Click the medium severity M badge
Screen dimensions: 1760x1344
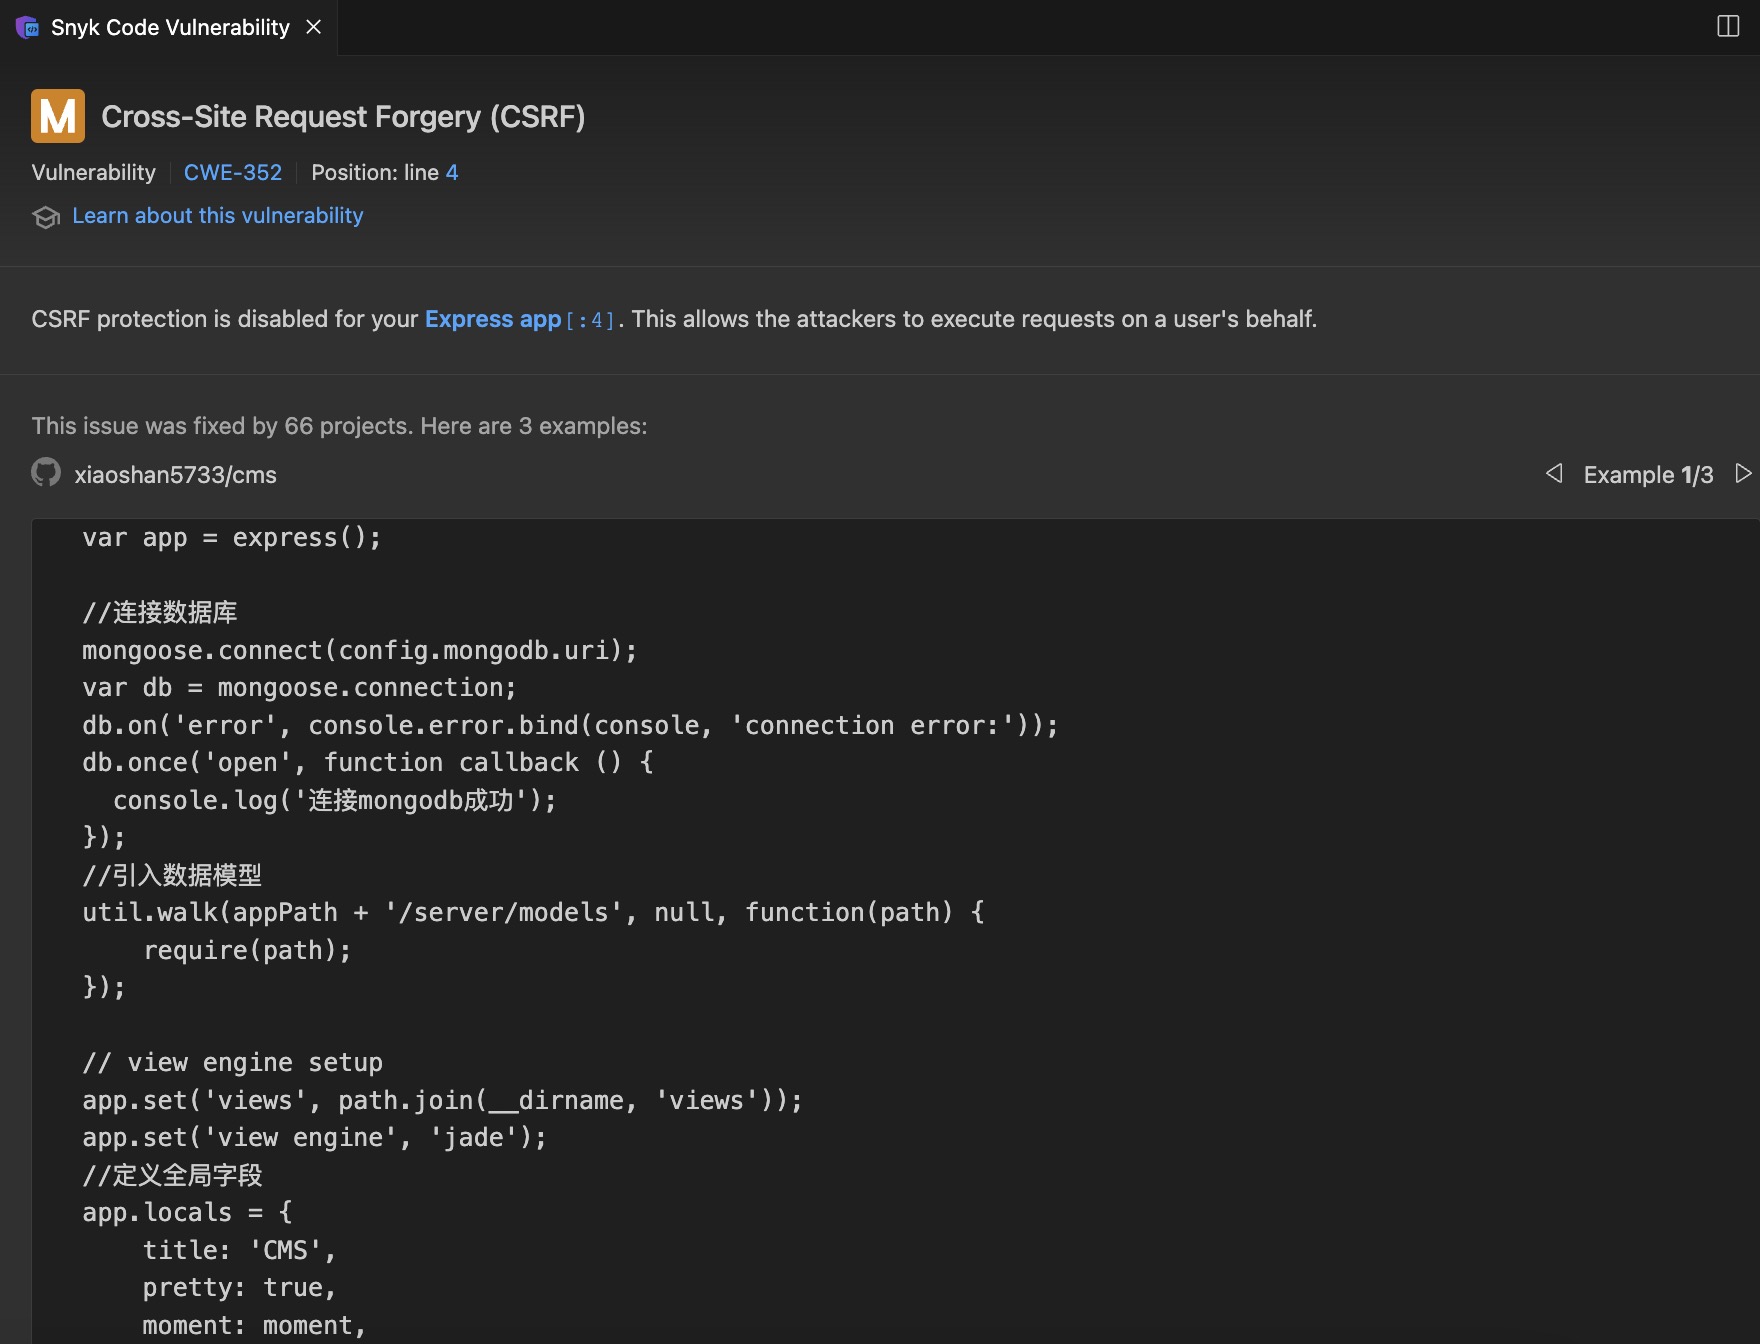[x=58, y=116]
